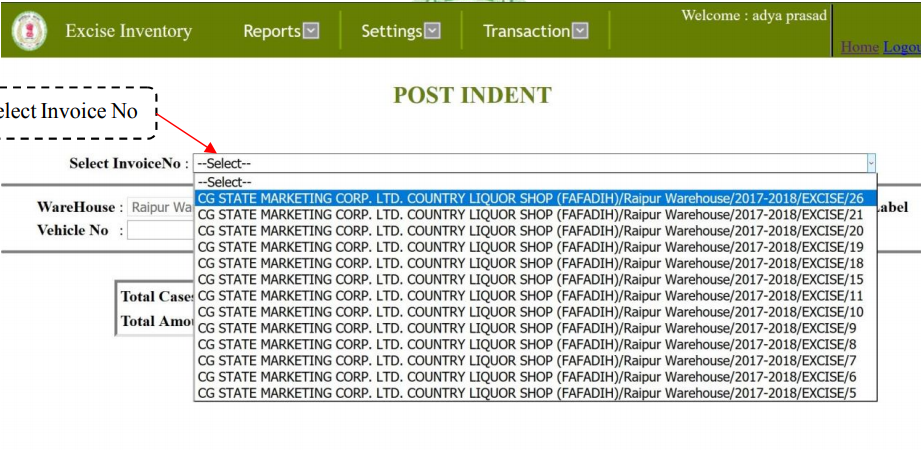Click the Logout link

pyautogui.click(x=902, y=47)
